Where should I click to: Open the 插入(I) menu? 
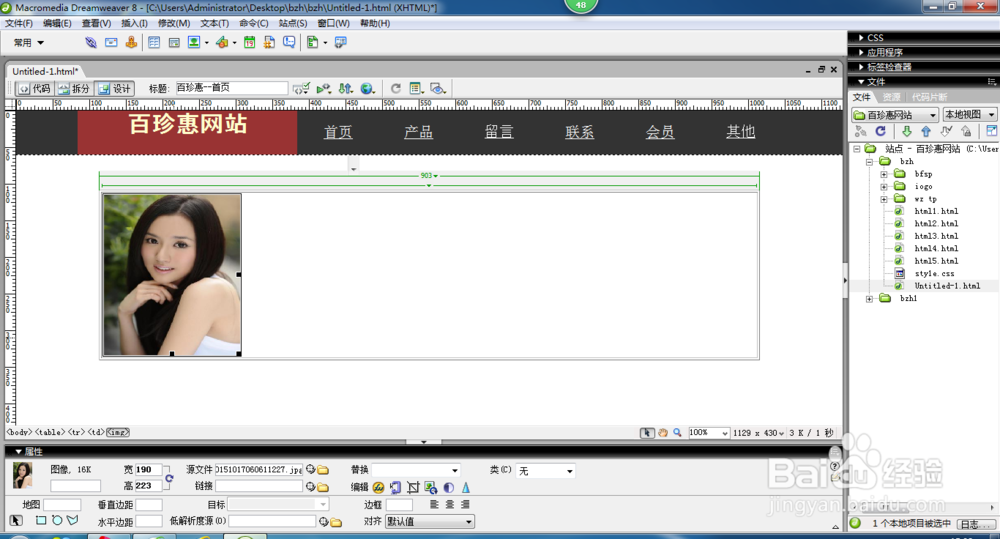pos(134,23)
